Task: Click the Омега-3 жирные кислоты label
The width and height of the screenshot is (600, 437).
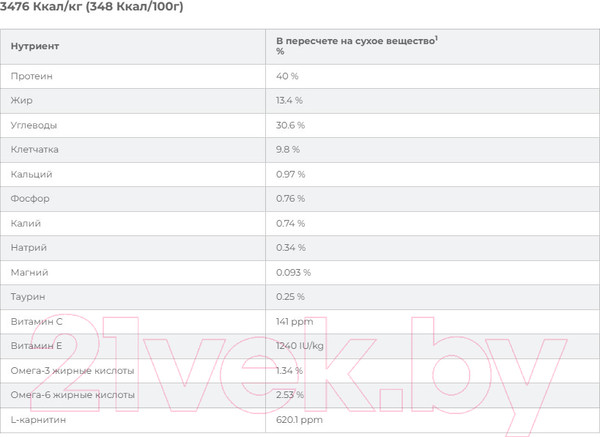Action: [72, 371]
